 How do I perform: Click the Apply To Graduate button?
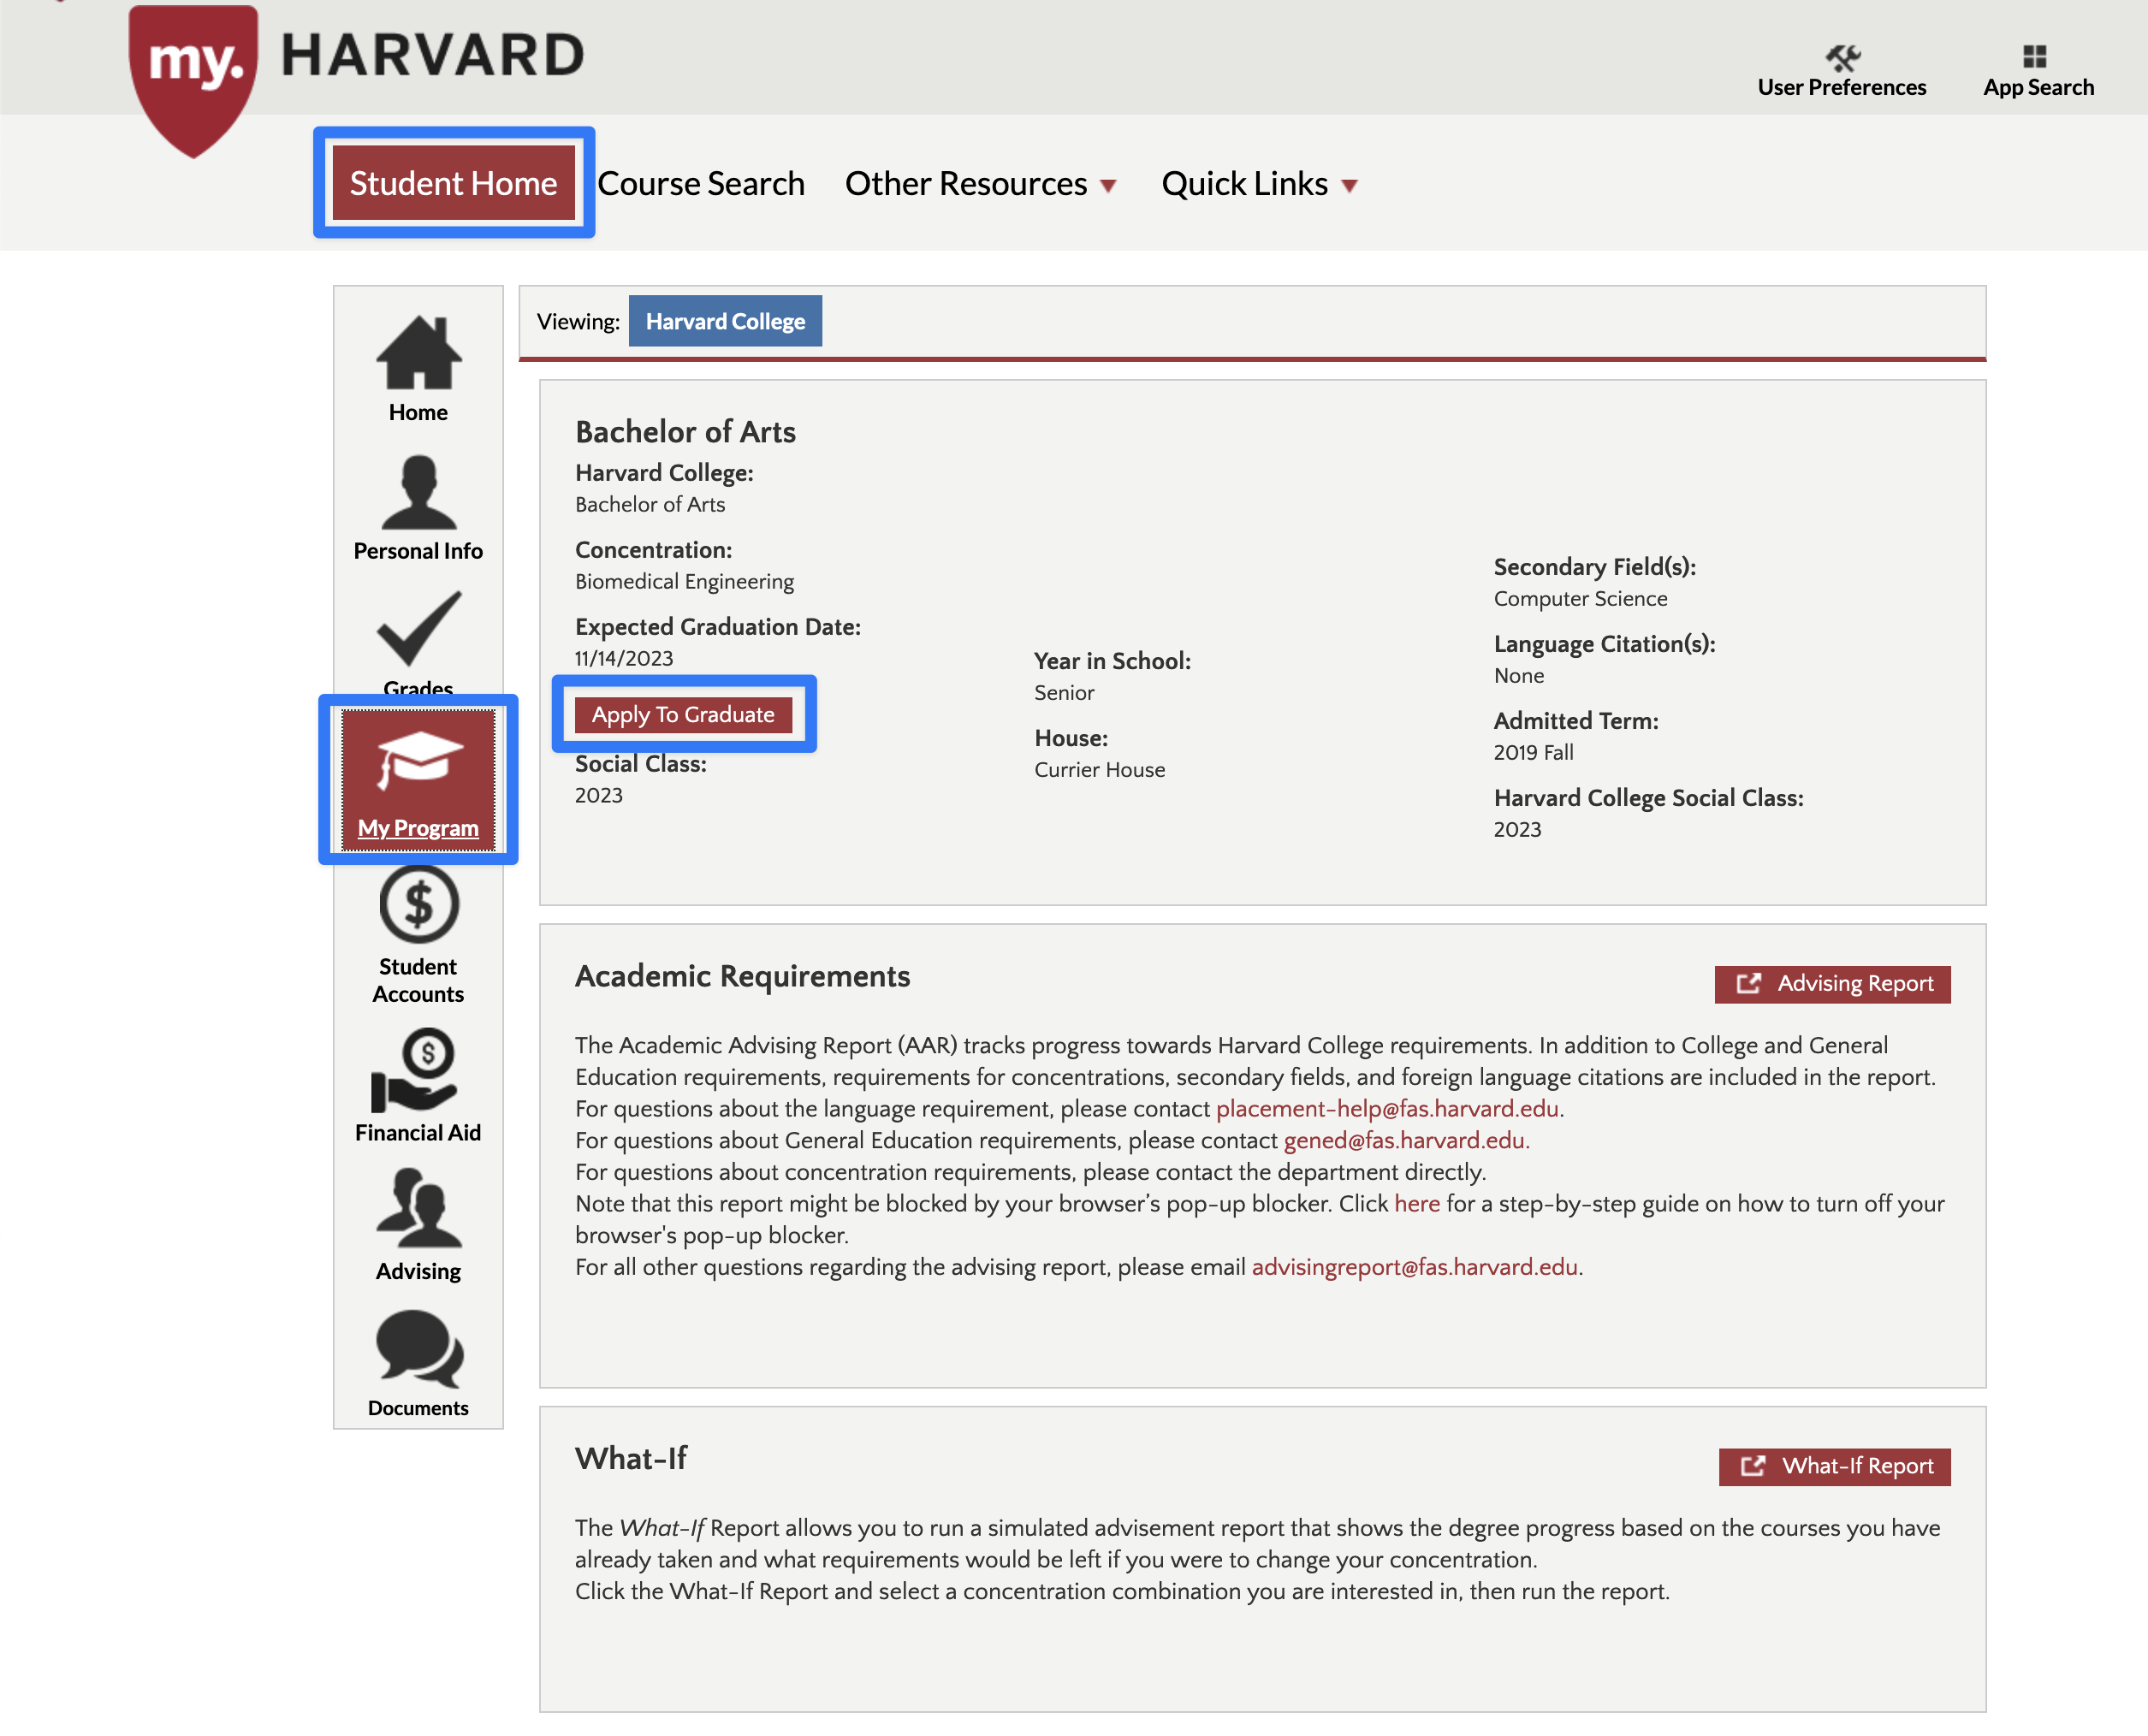click(682, 714)
